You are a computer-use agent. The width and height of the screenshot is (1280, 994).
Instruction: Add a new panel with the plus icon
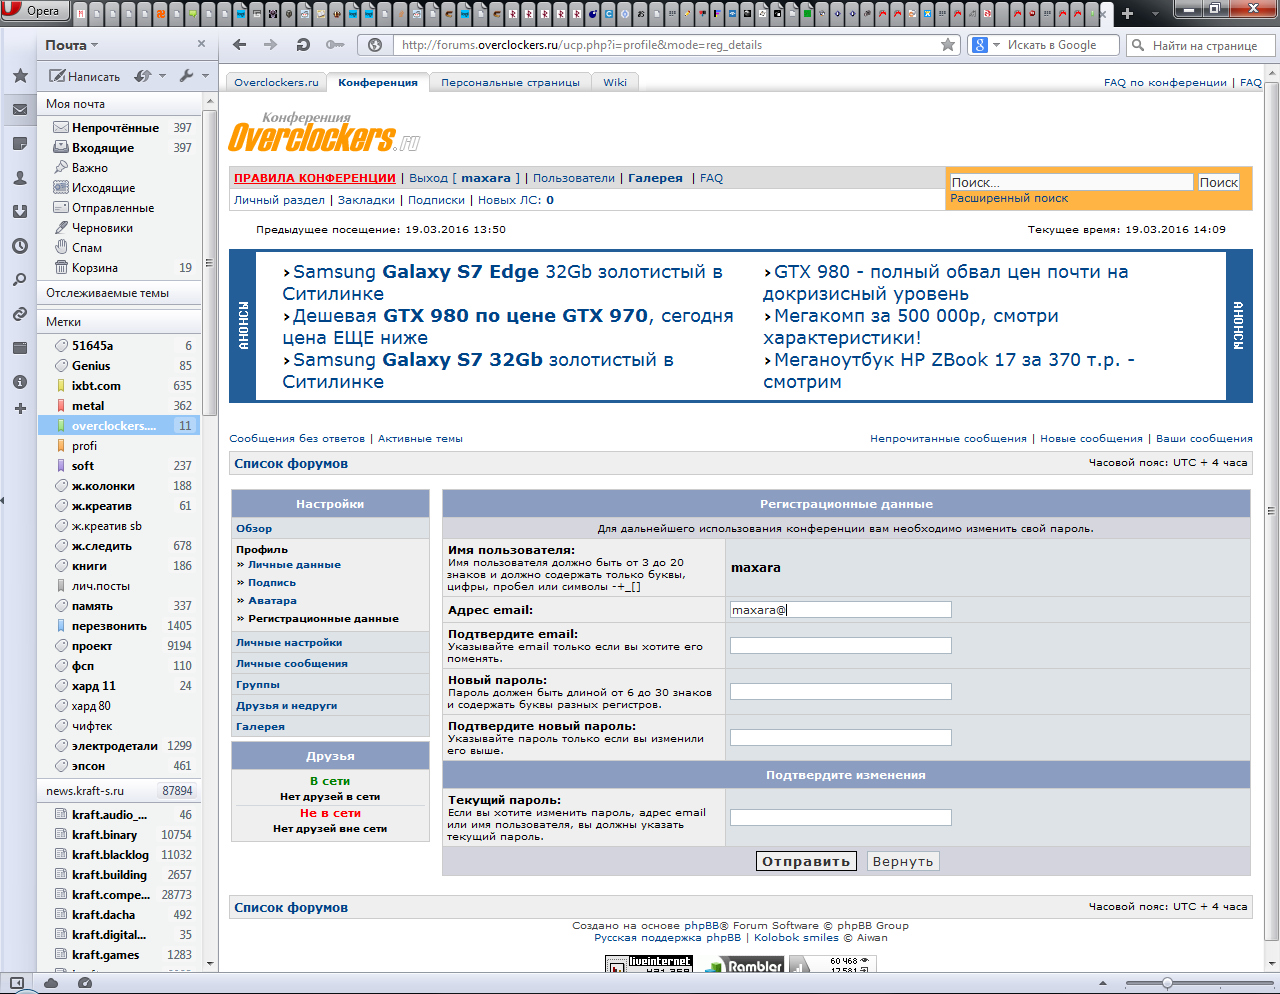point(20,408)
